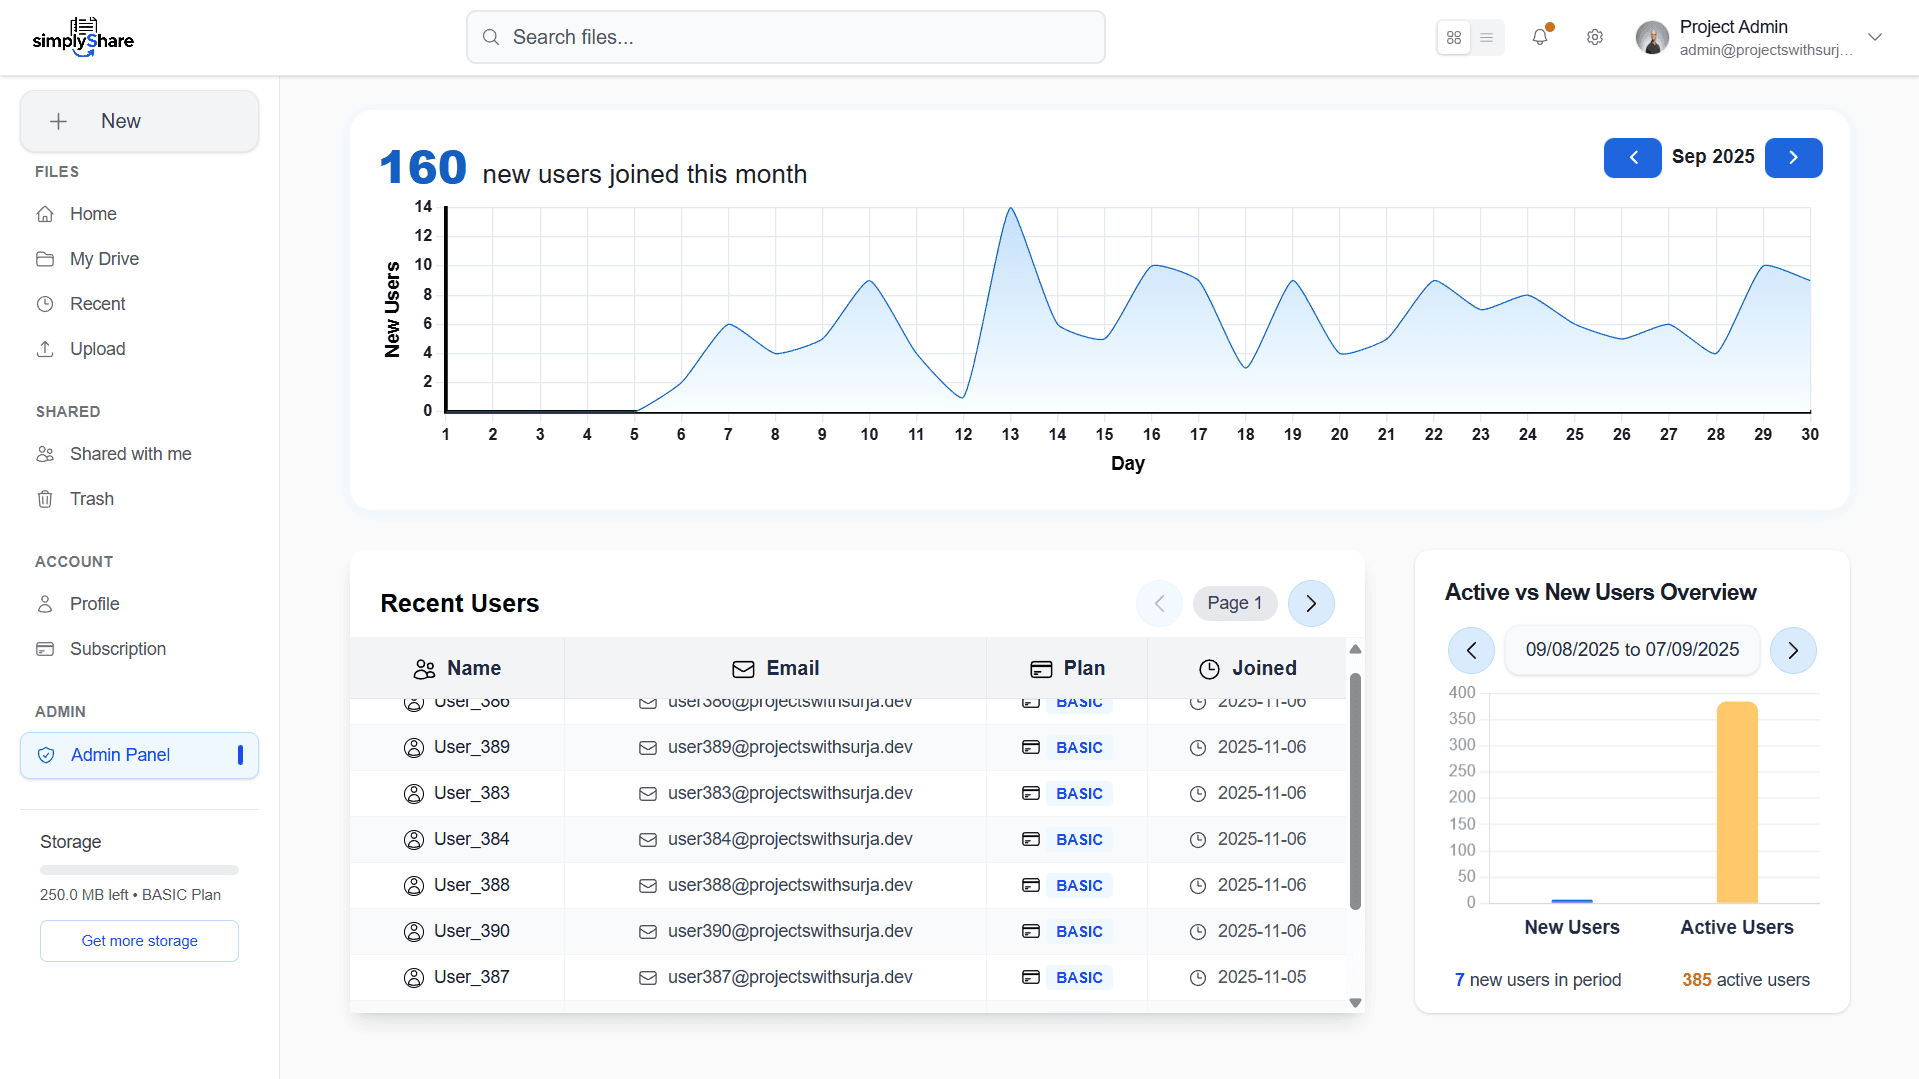Click the shield icon beside Admin Panel
Screen dimensions: 1919x1079
(x=46, y=755)
